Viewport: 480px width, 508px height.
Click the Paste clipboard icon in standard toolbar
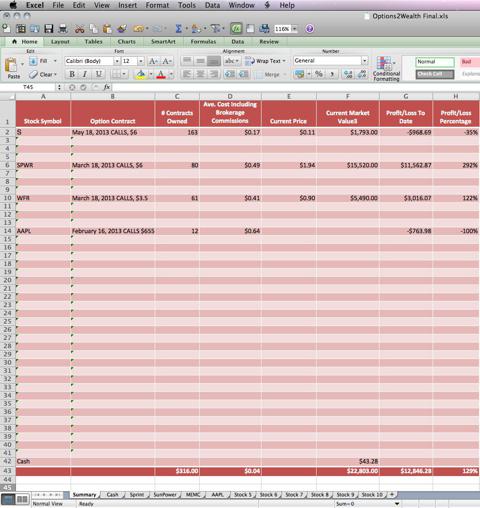click(107, 29)
